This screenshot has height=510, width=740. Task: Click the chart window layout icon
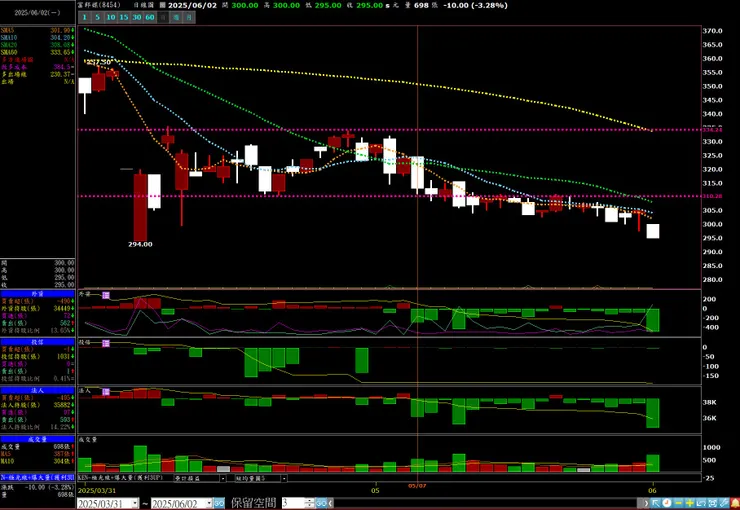tap(701, 503)
